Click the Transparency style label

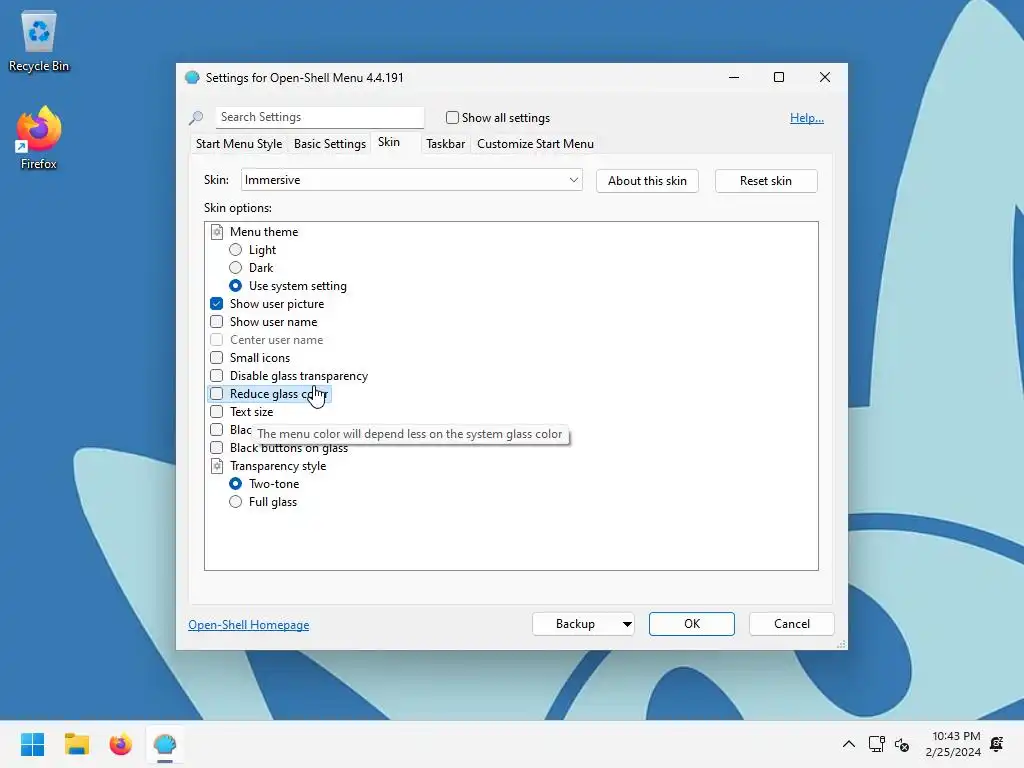tap(278, 466)
